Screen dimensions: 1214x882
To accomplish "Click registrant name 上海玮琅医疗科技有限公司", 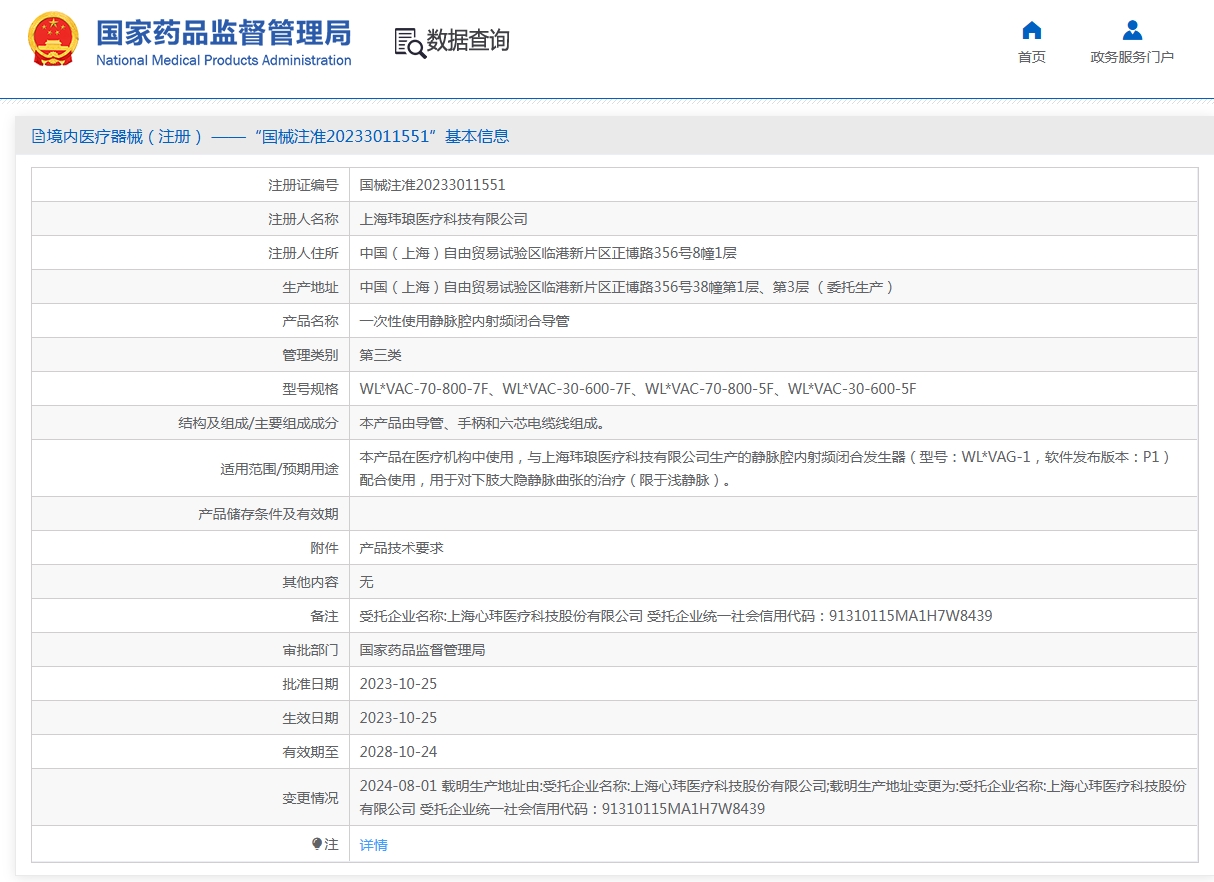I will (x=444, y=219).
